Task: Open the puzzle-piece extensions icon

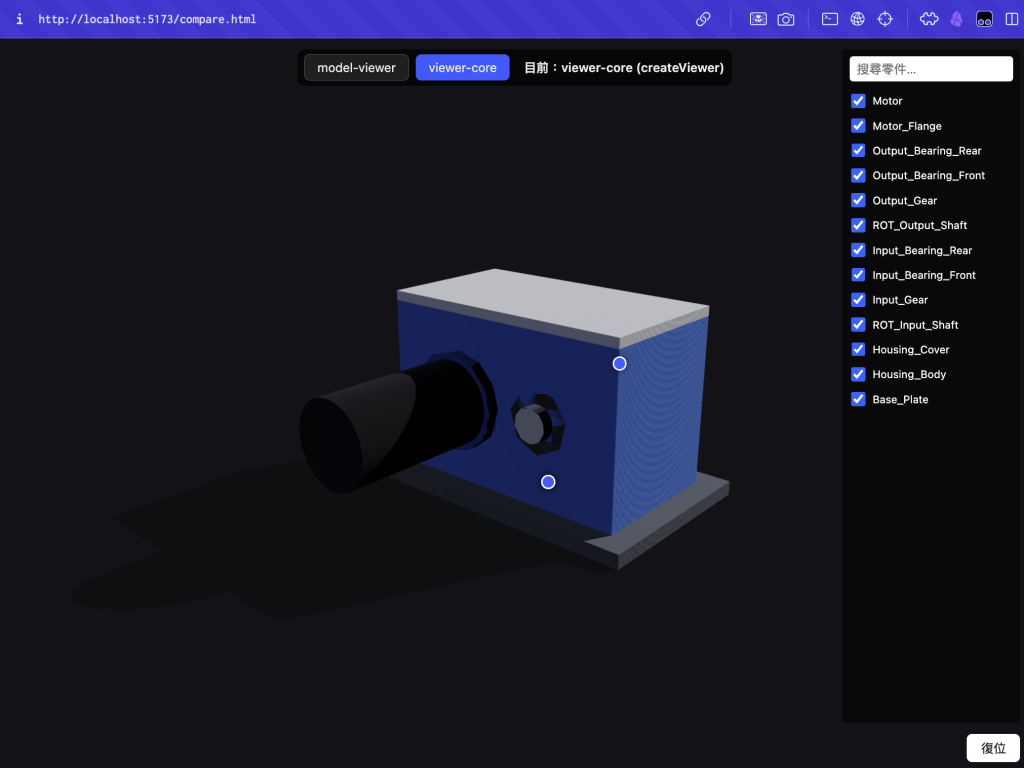Action: (x=929, y=19)
